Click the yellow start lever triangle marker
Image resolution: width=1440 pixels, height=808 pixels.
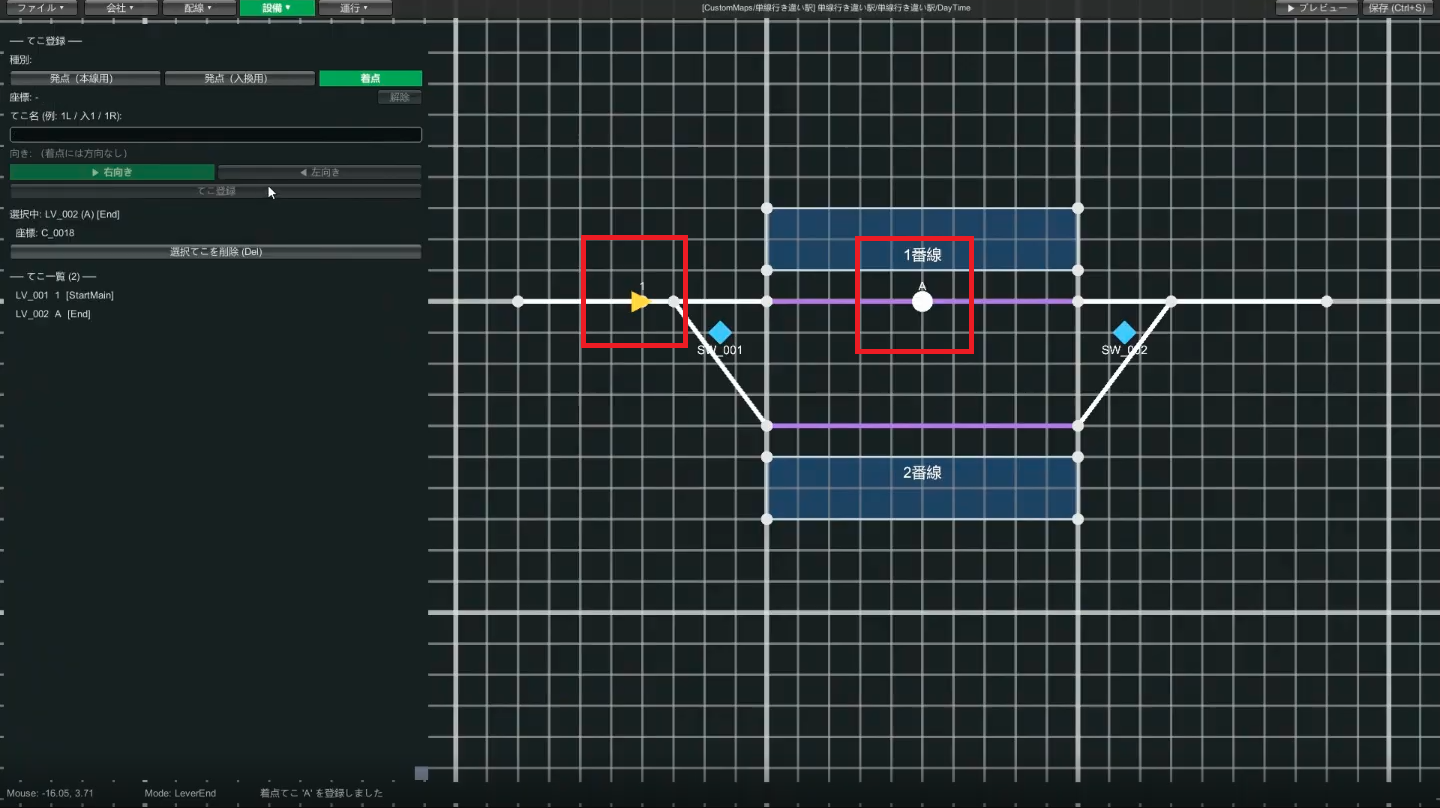[641, 301]
